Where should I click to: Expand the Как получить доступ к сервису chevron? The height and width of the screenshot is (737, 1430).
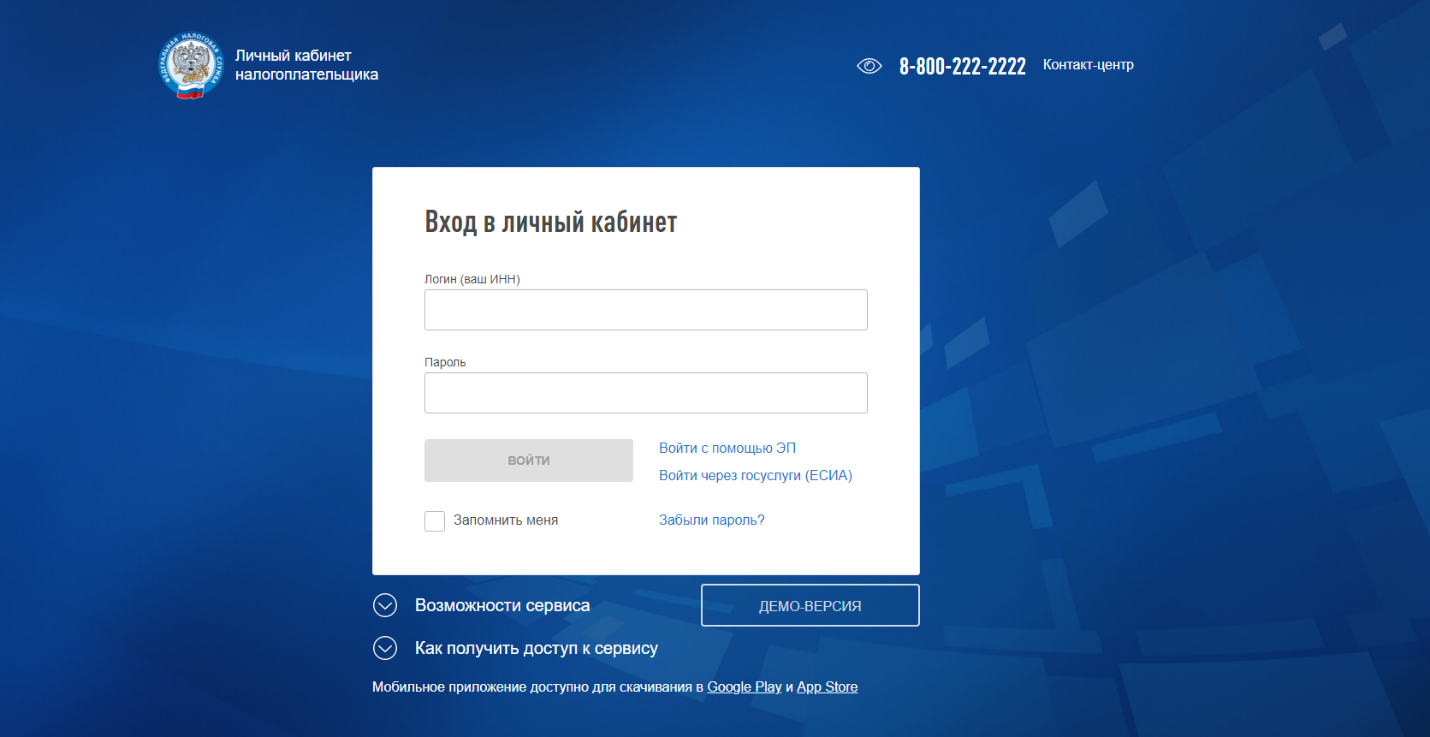(x=385, y=648)
